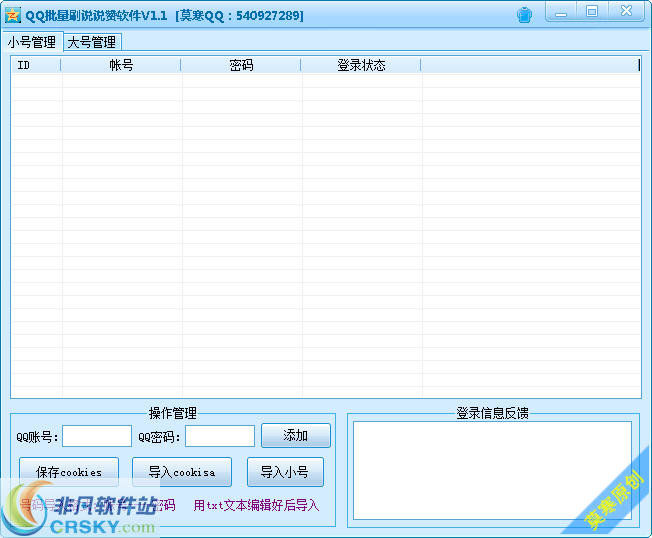The image size is (652, 538).
Task: Click inside the 登录信息反馈 text area
Action: click(492, 470)
